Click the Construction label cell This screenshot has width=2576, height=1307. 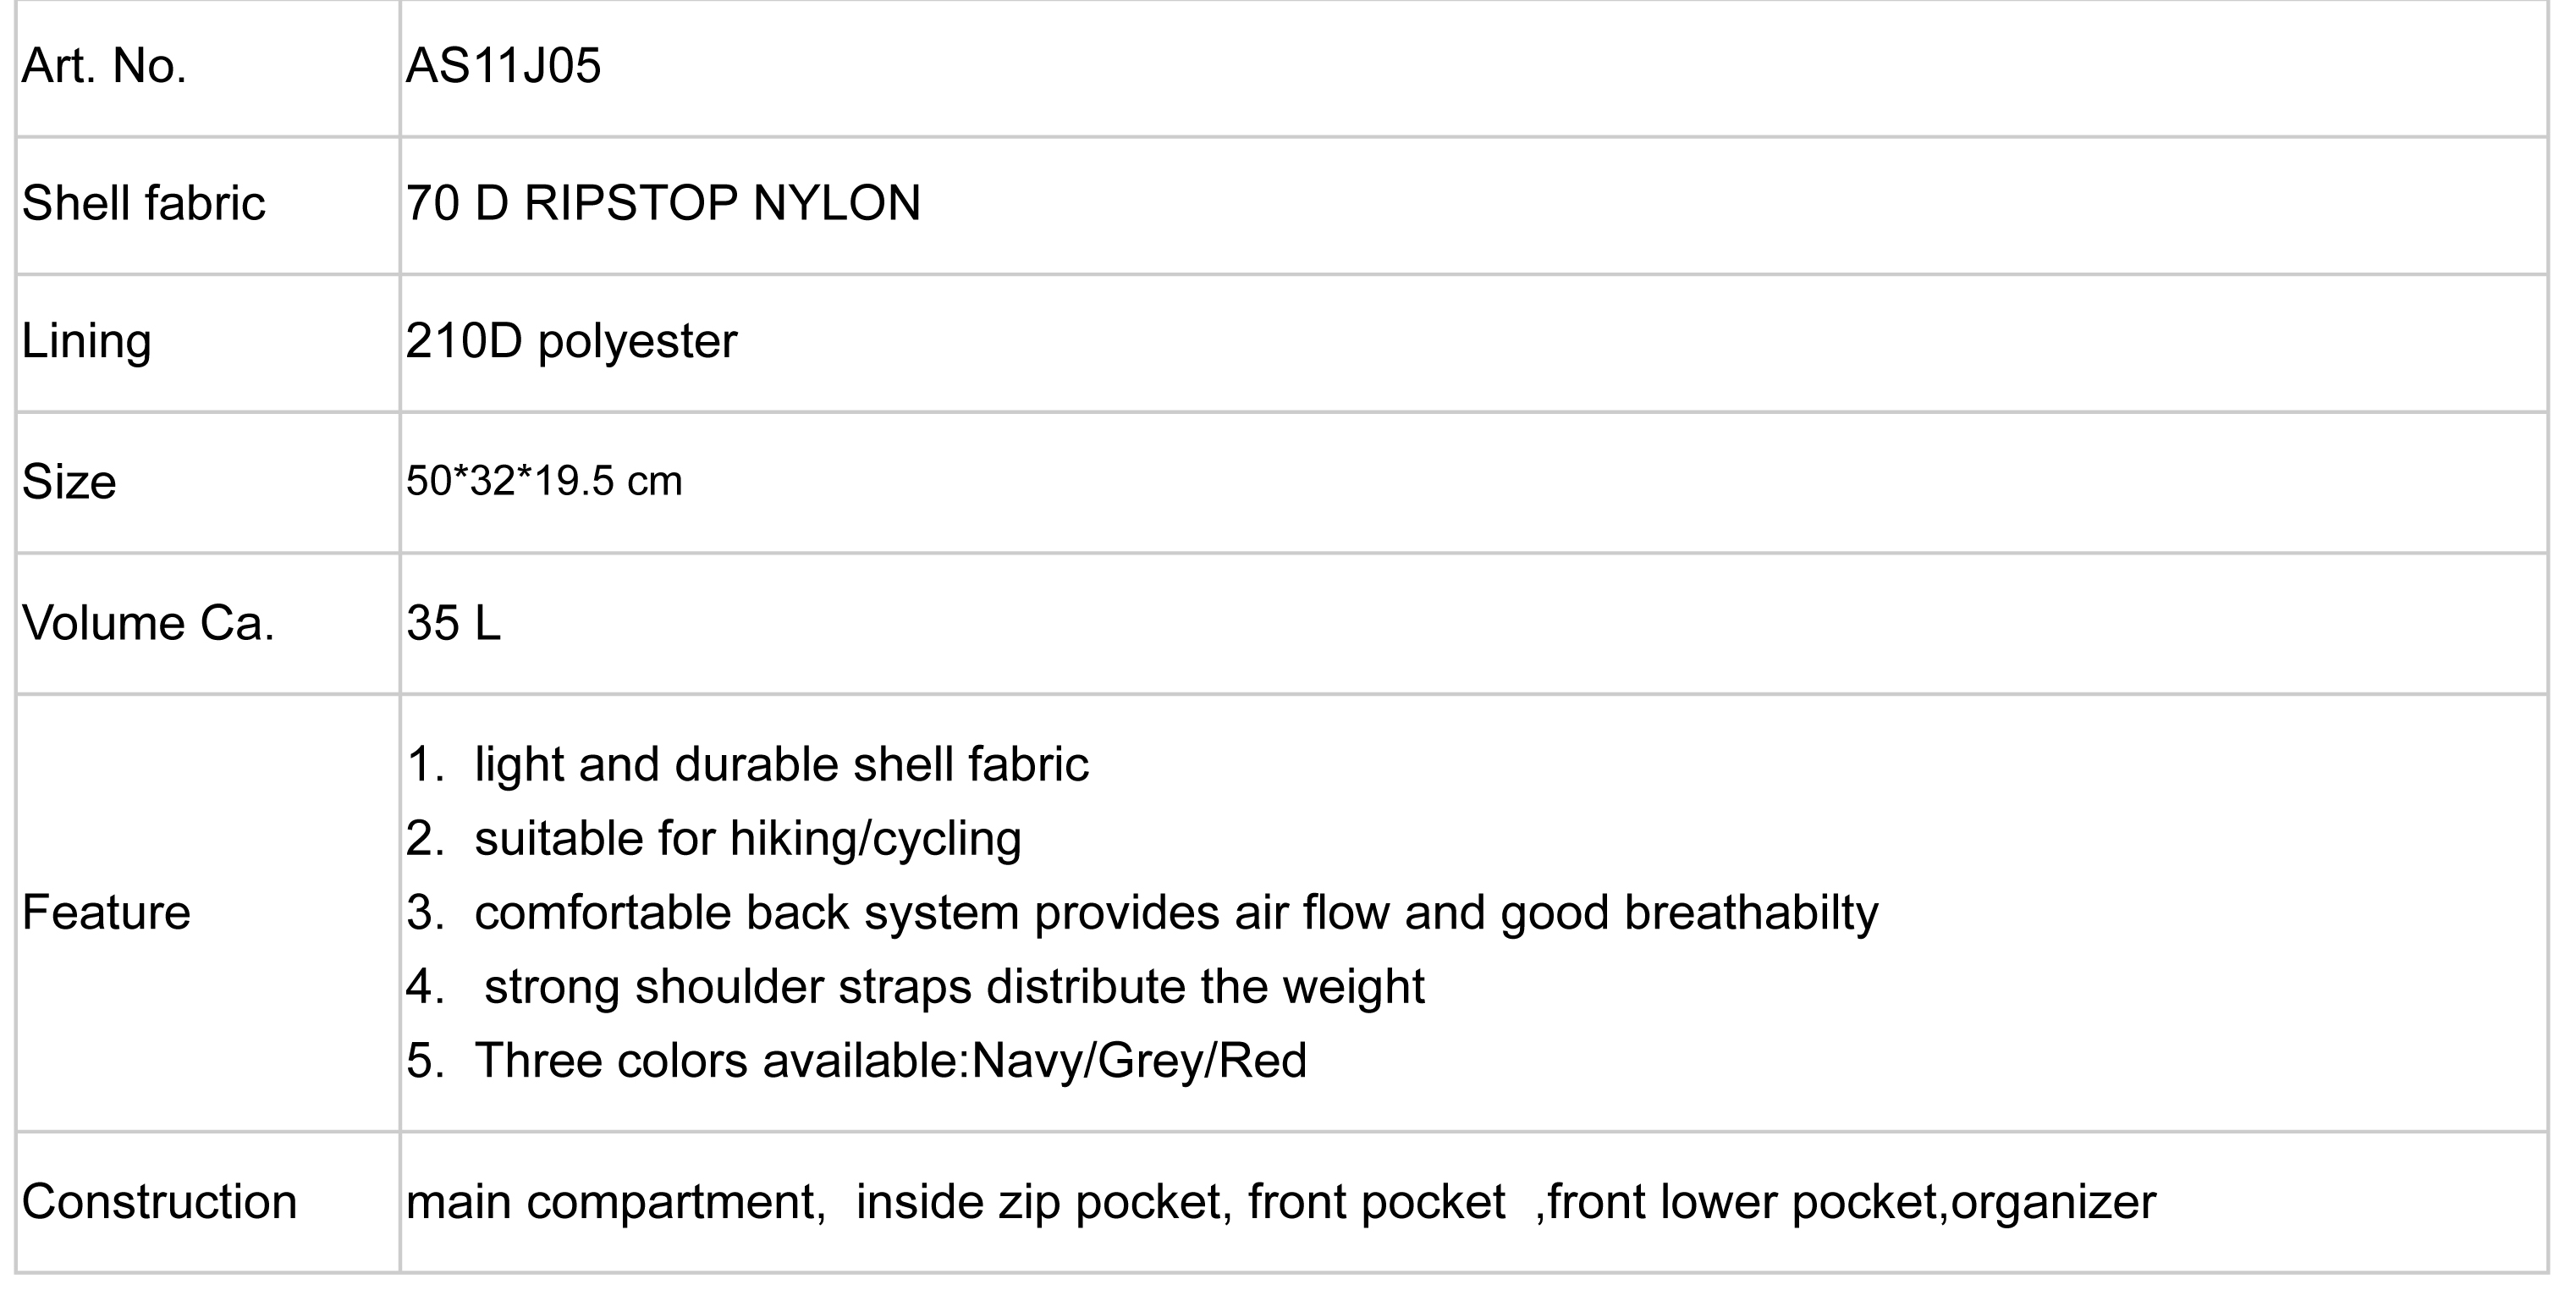[208, 1202]
